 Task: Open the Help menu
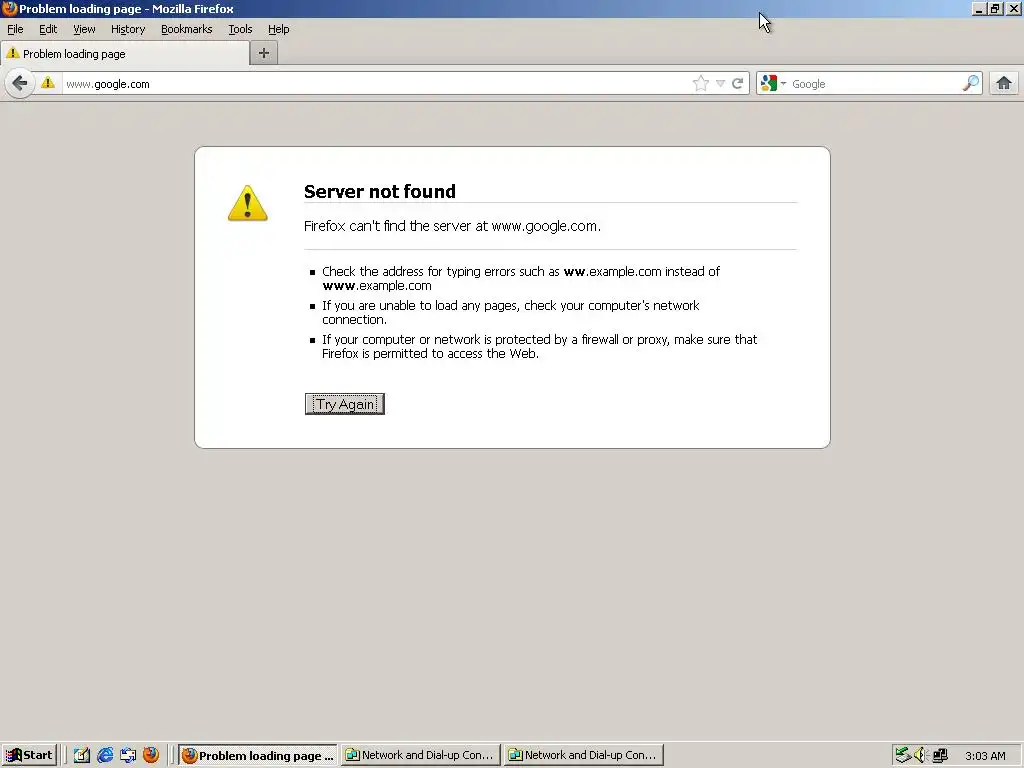(278, 29)
